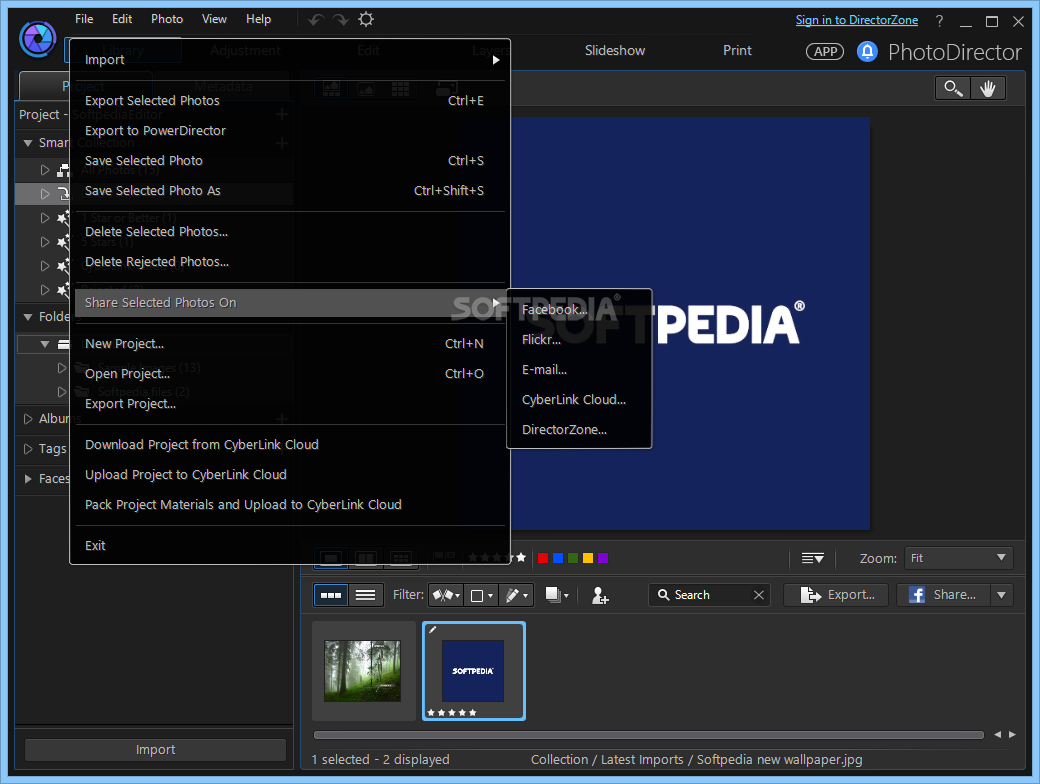
Task: Expand the Tags section
Action: pyautogui.click(x=28, y=449)
